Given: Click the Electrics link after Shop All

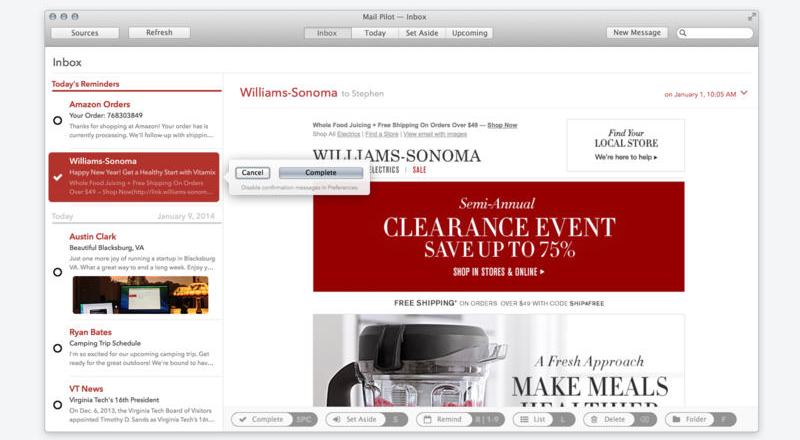Looking at the screenshot, I should pyautogui.click(x=348, y=134).
